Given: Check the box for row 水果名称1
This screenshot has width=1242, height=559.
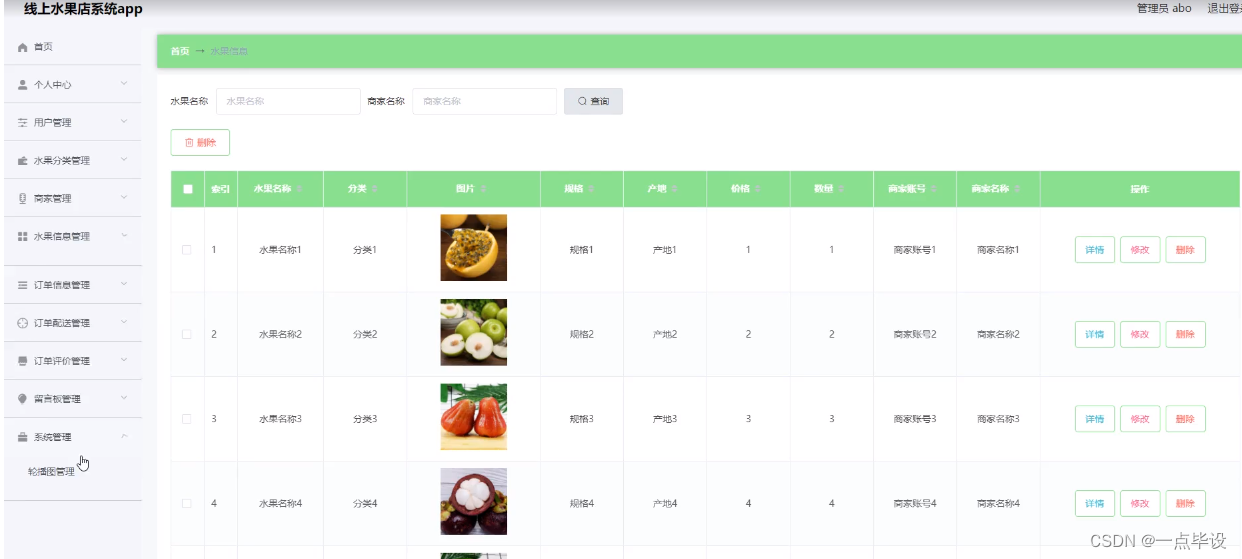Looking at the screenshot, I should coord(187,250).
